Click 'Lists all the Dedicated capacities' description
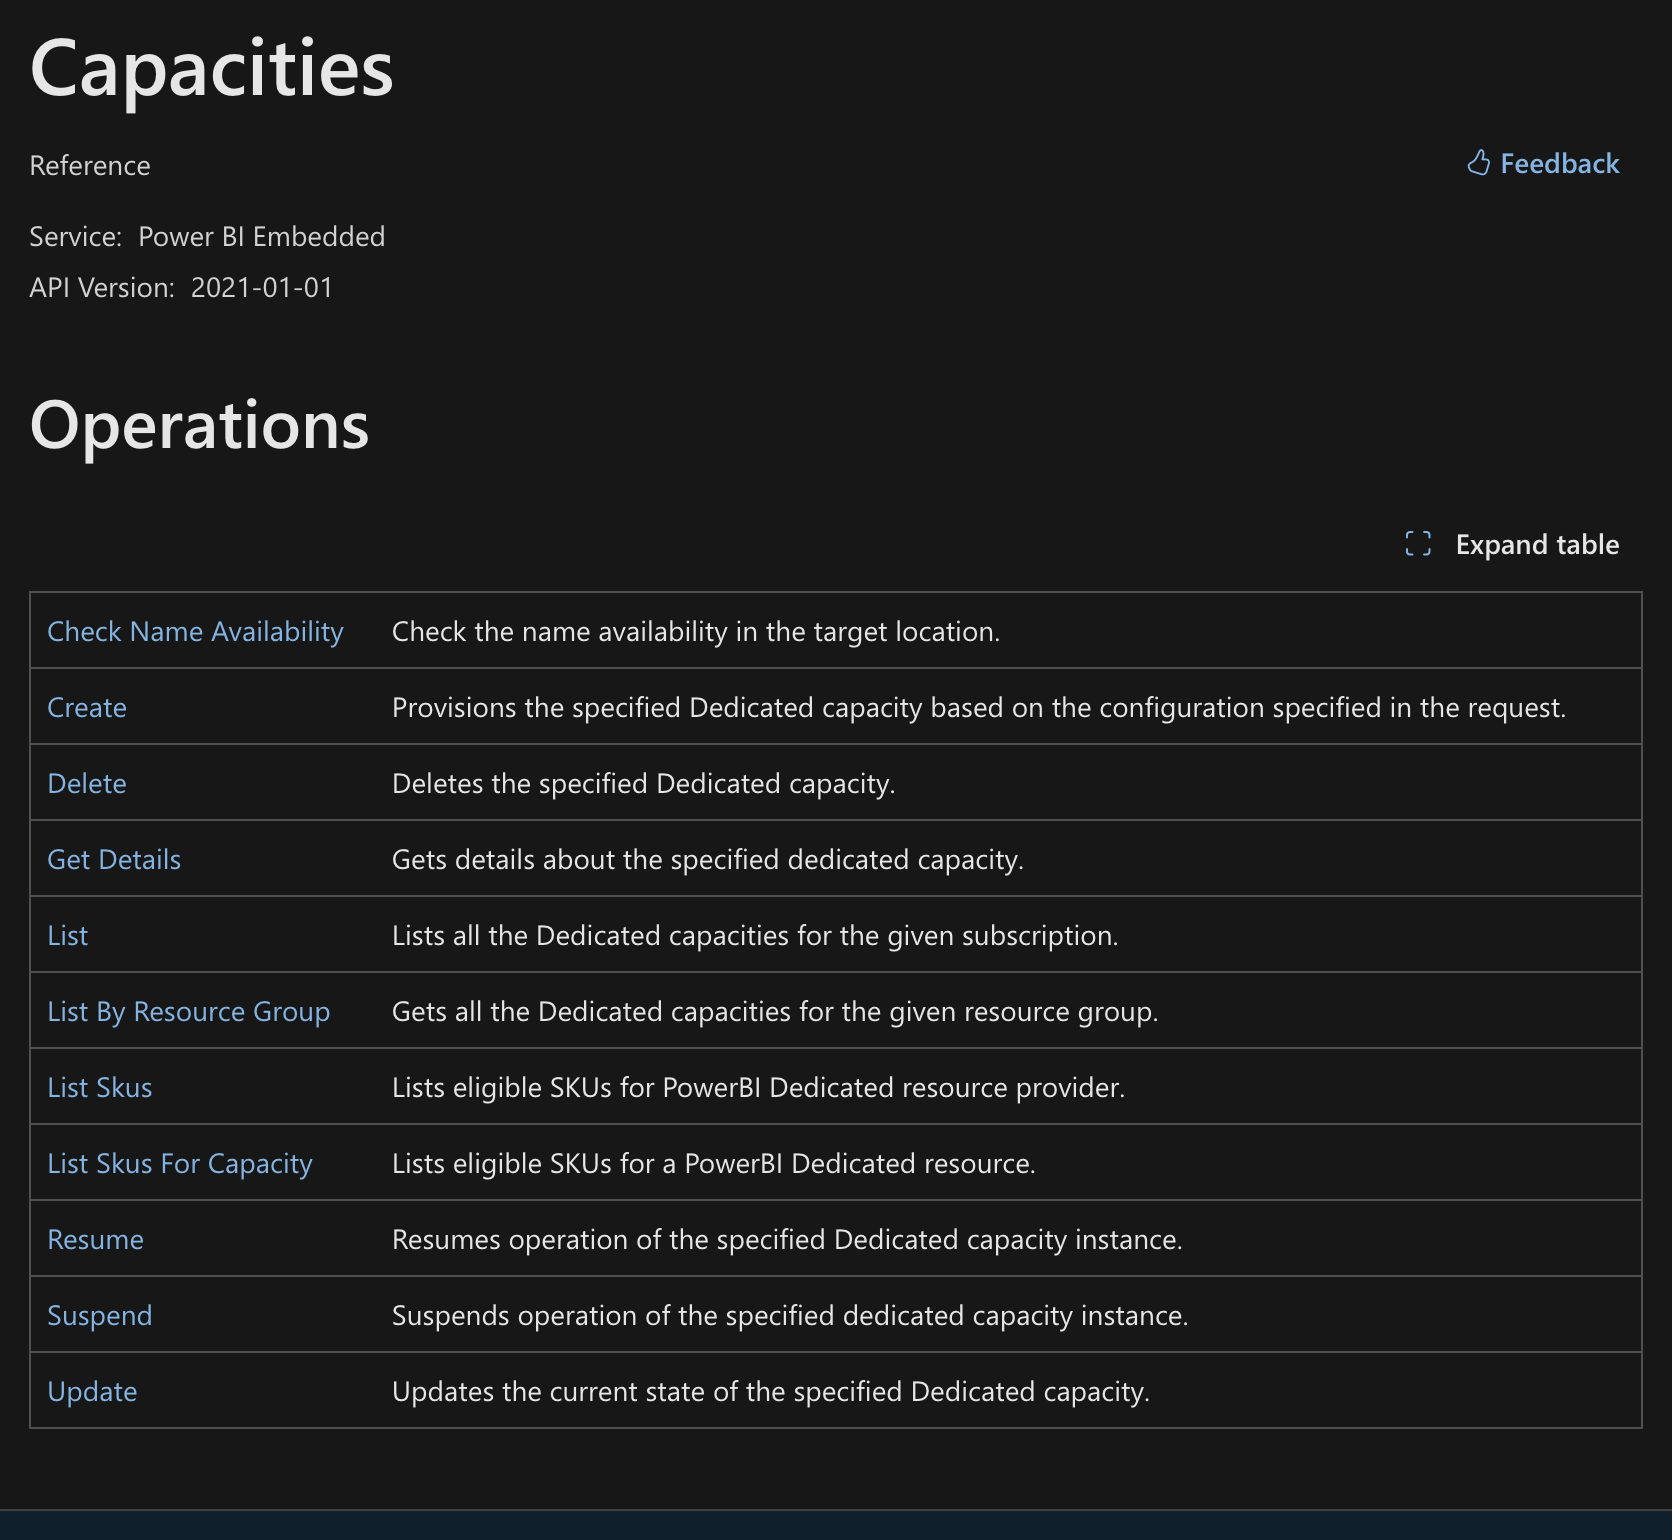 [755, 935]
